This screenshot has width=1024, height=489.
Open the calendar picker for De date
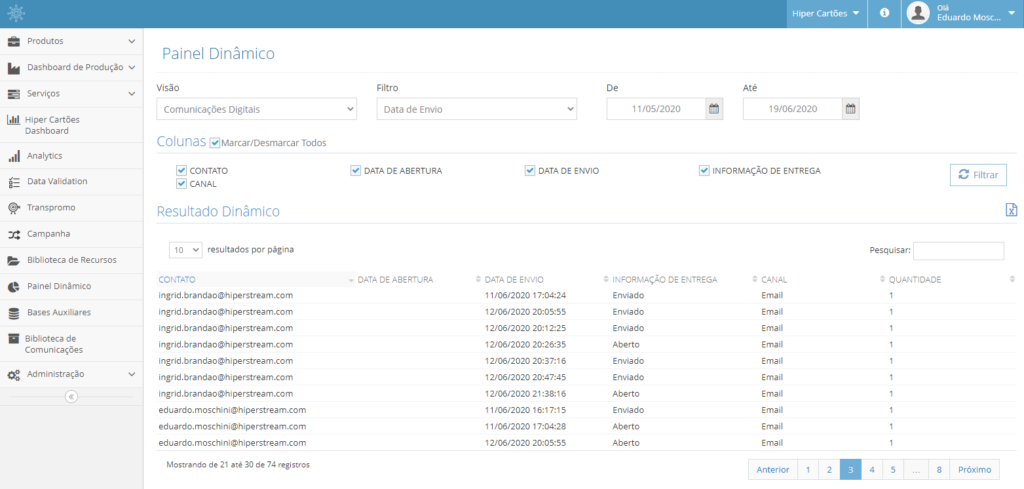pos(714,109)
